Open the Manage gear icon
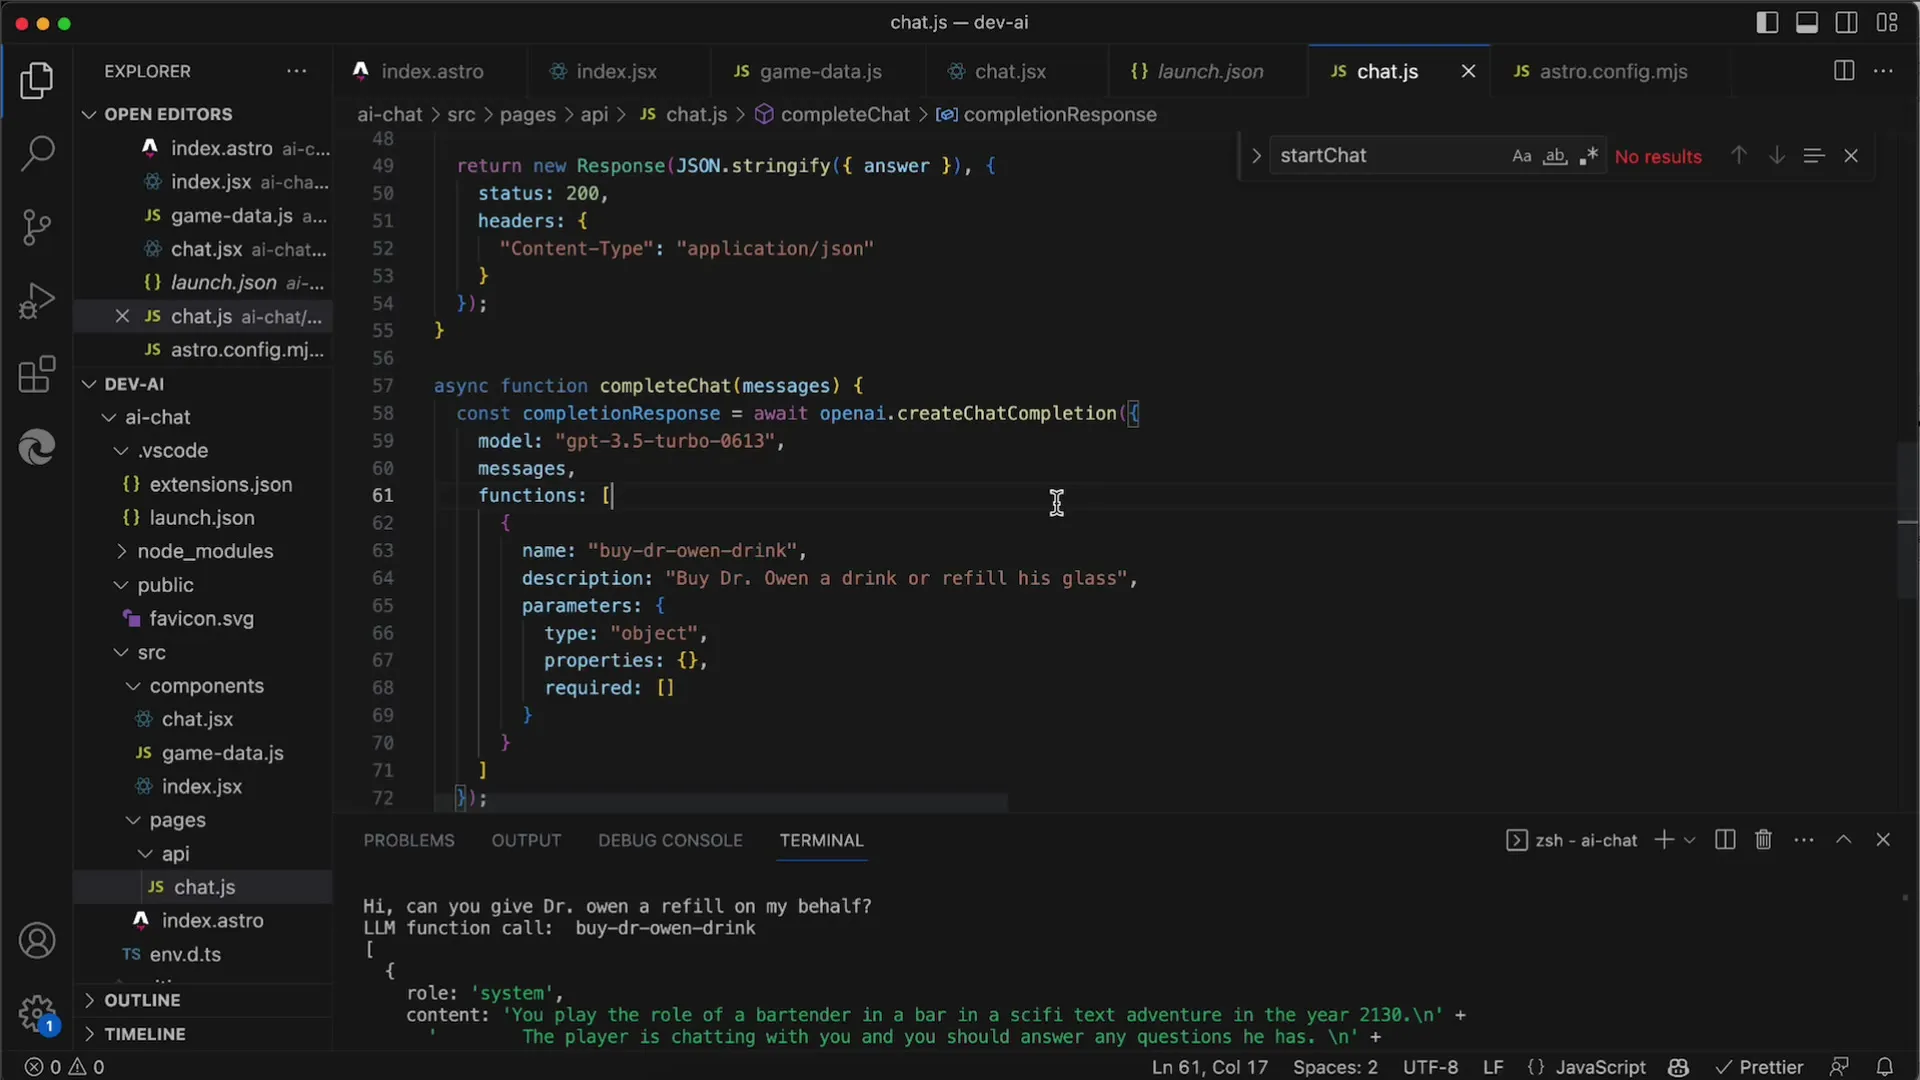The width and height of the screenshot is (1920, 1080). tap(37, 1014)
